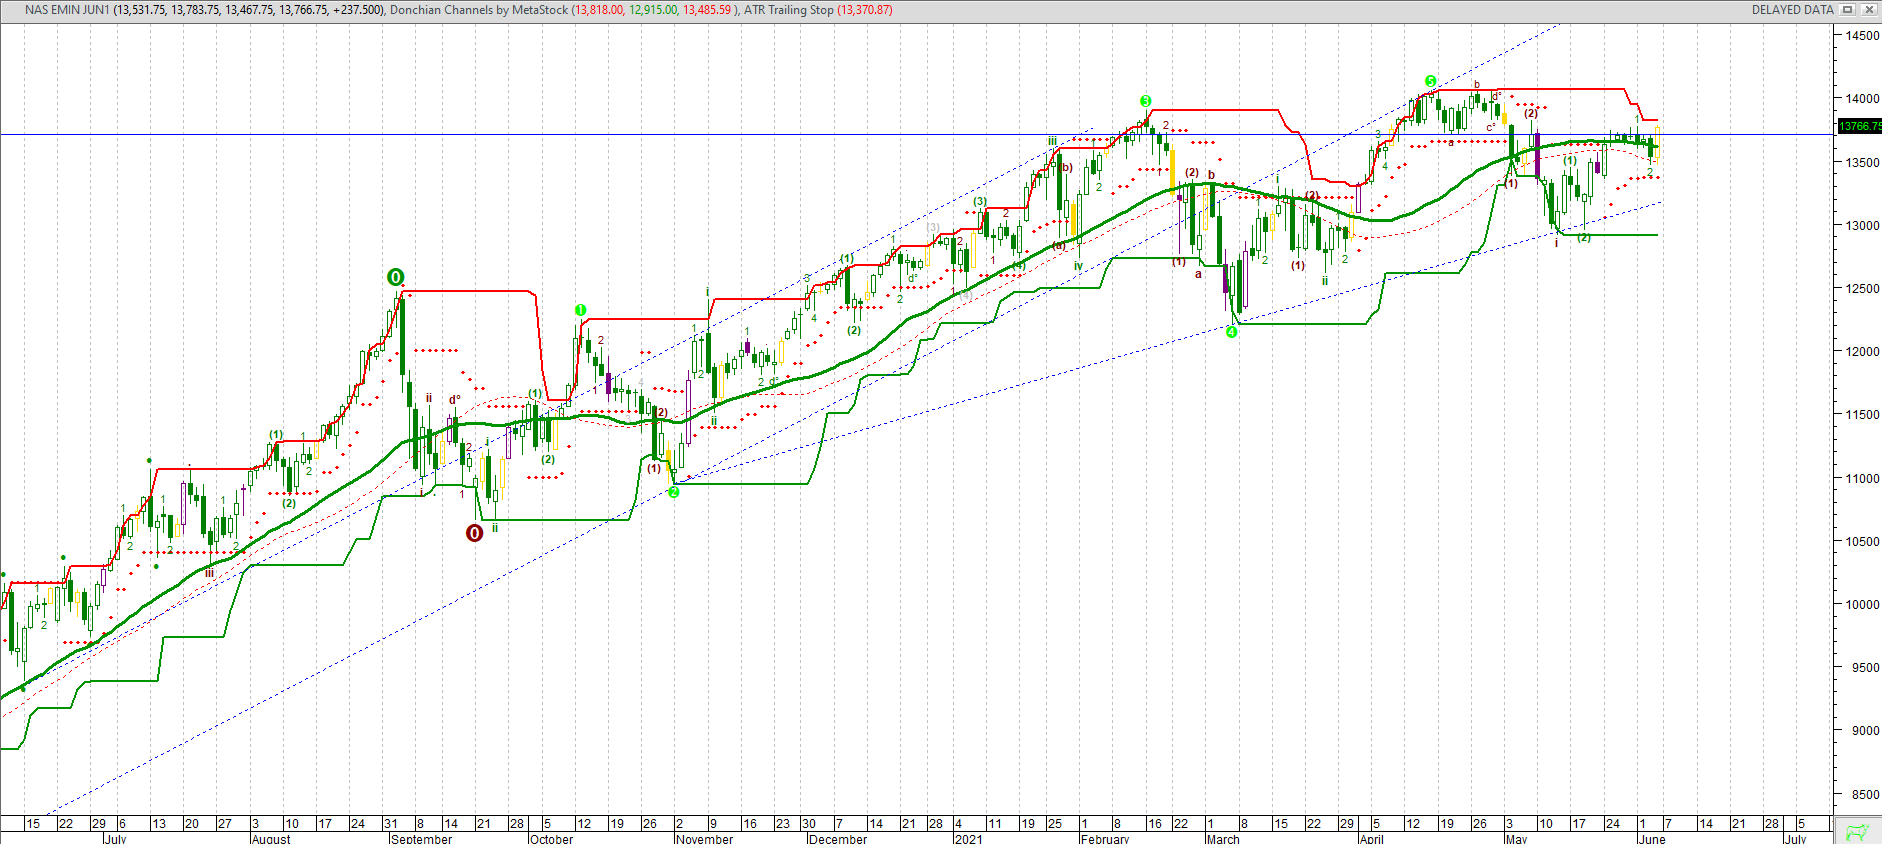Click the 14500 price axis label

tap(1862, 35)
